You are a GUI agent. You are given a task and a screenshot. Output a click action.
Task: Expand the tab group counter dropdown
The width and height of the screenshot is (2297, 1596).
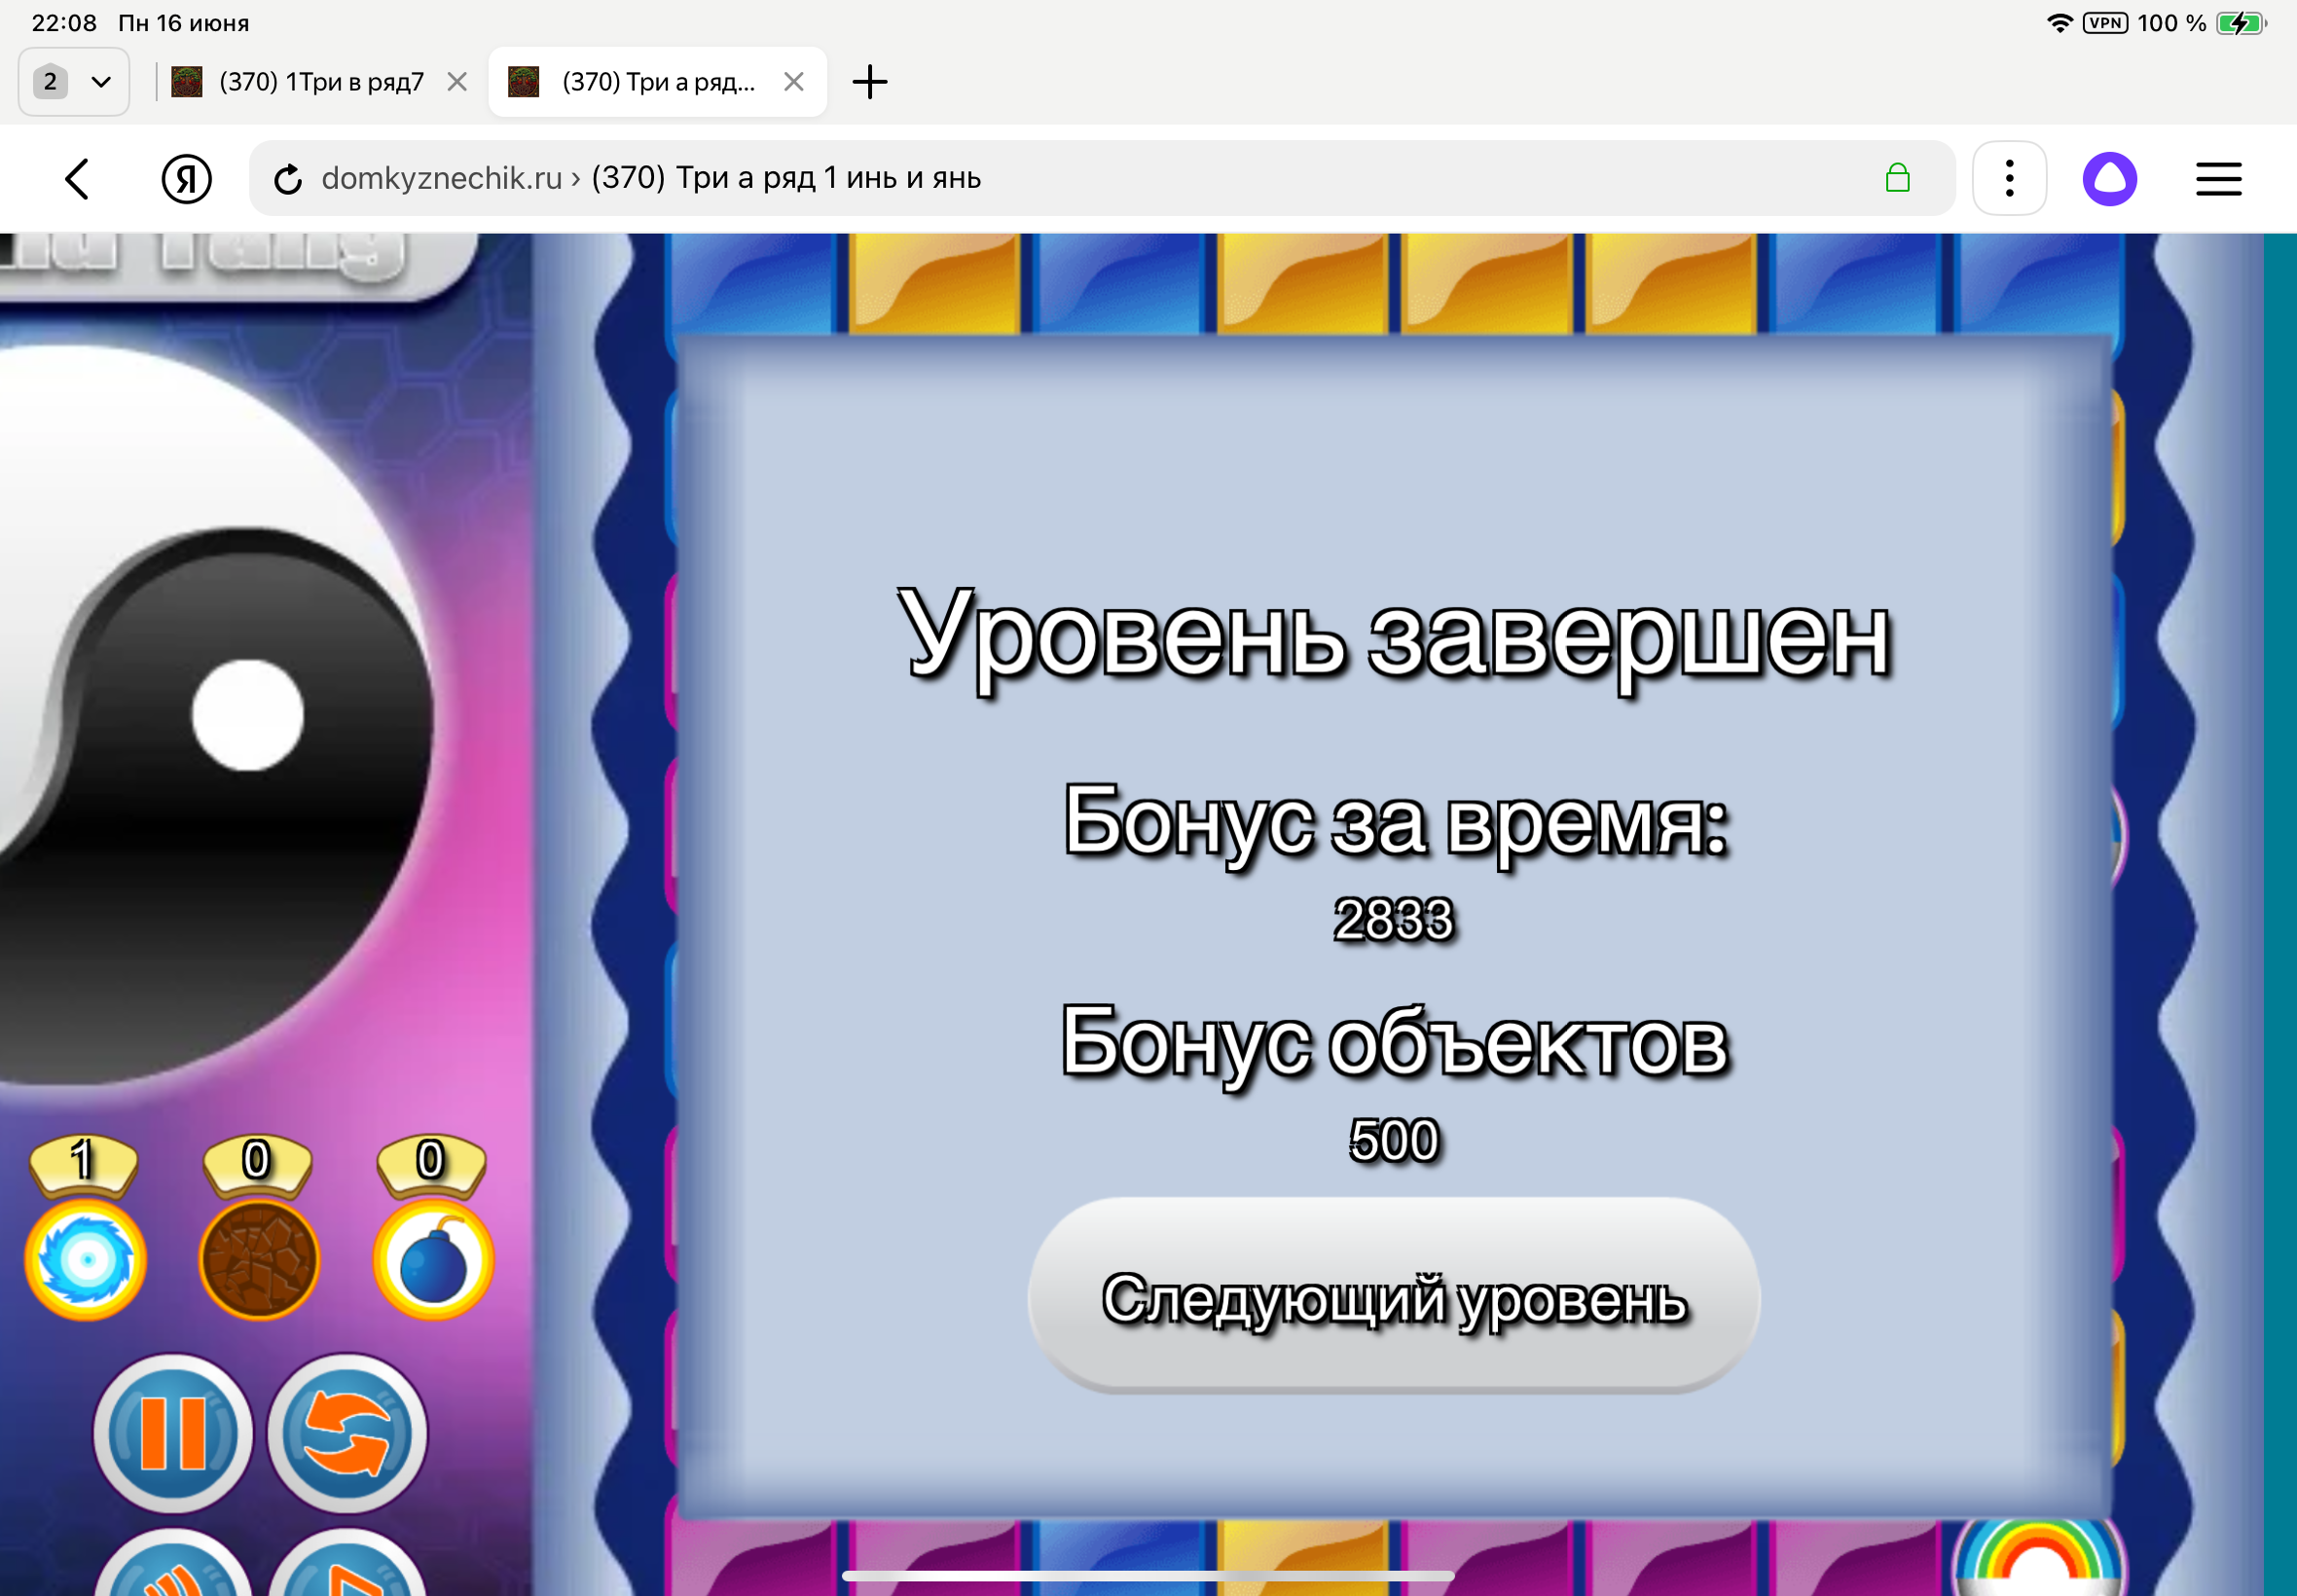[x=74, y=82]
